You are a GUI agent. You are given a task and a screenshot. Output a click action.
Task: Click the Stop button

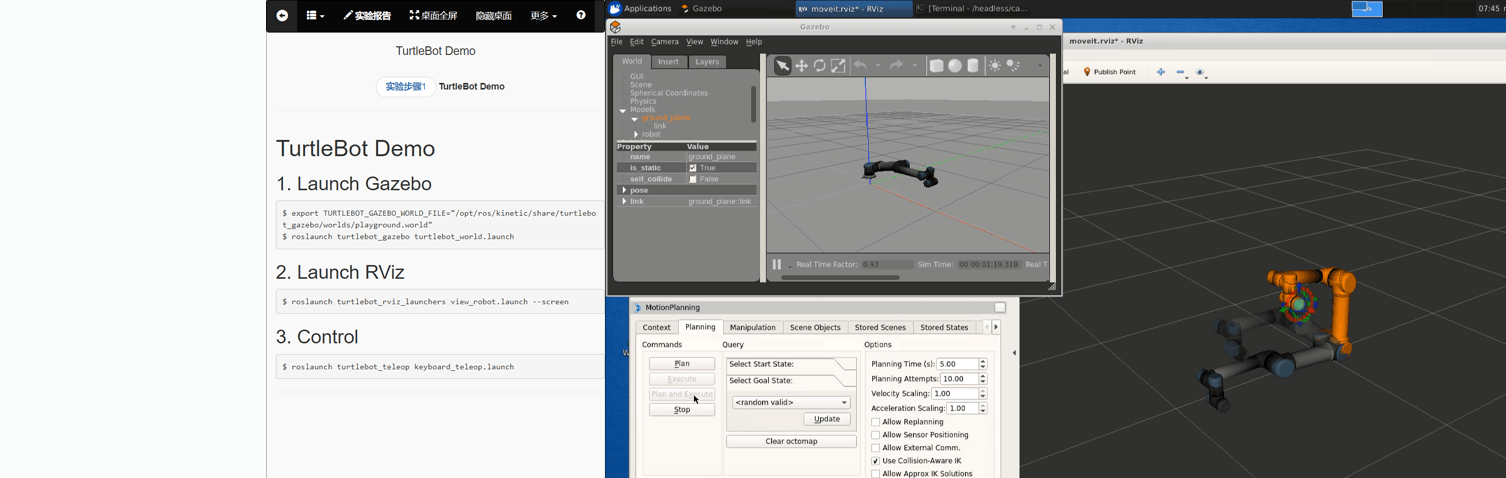682,410
